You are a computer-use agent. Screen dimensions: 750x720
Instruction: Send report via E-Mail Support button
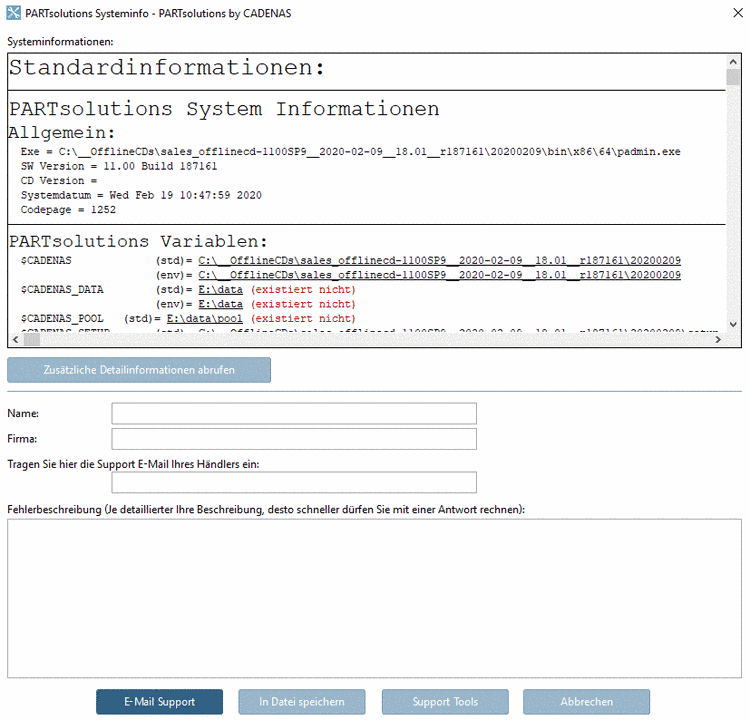[159, 701]
